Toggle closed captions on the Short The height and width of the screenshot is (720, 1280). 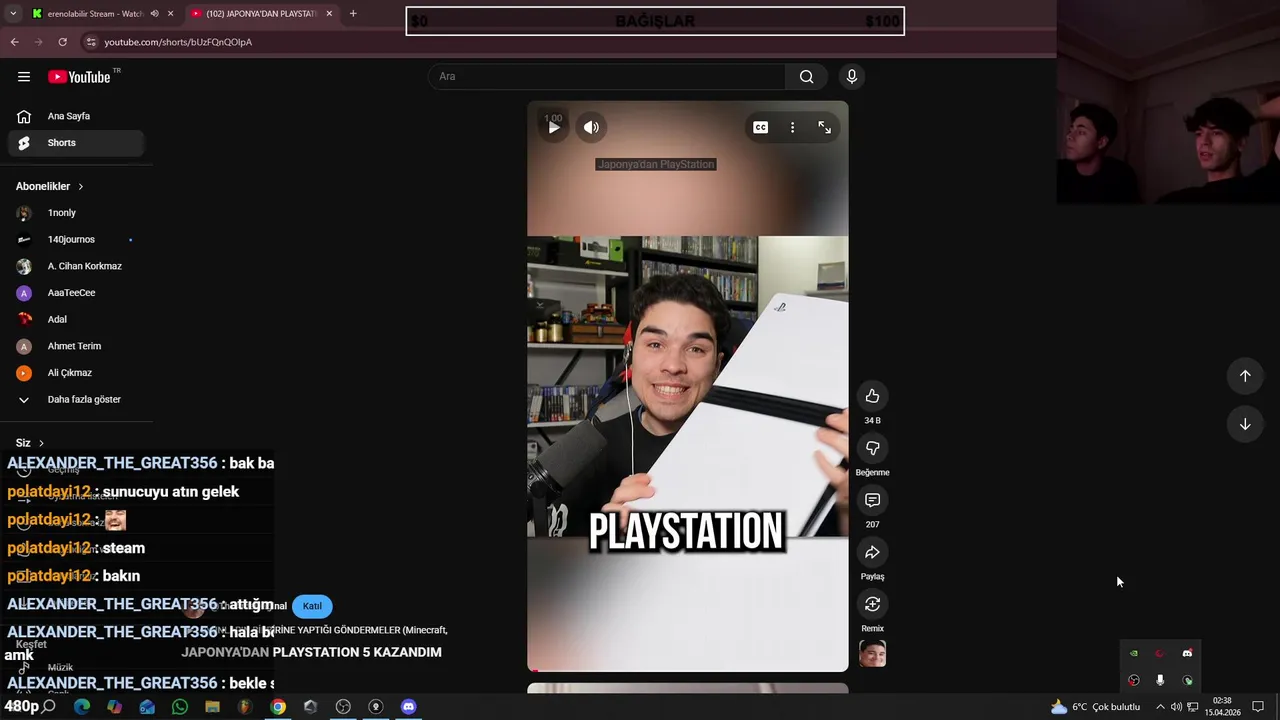pyautogui.click(x=761, y=127)
